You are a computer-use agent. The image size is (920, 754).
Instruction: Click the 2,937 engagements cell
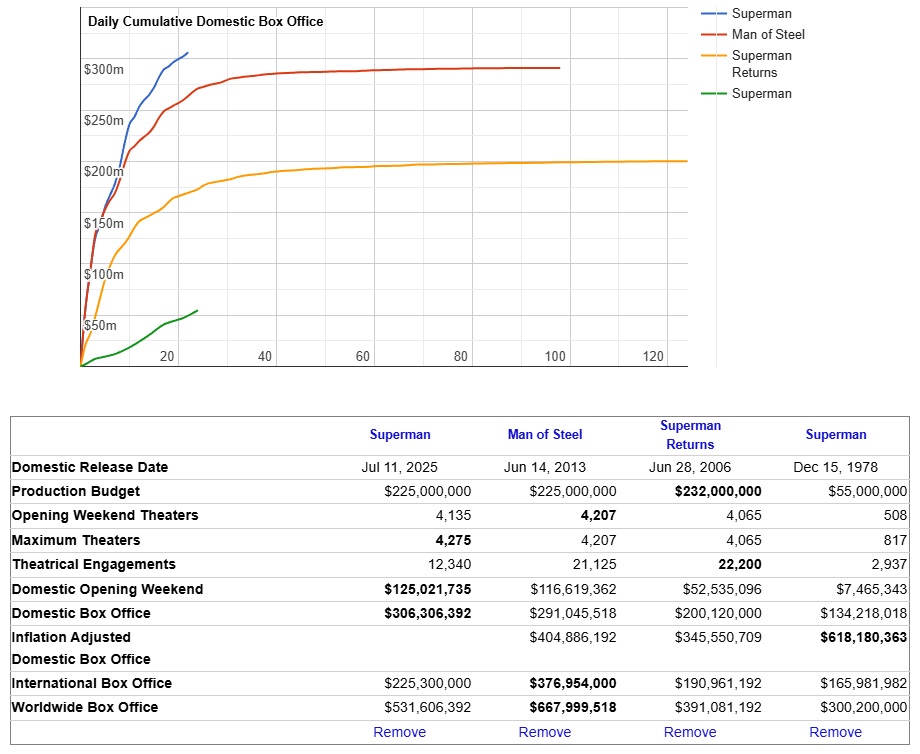(889, 564)
